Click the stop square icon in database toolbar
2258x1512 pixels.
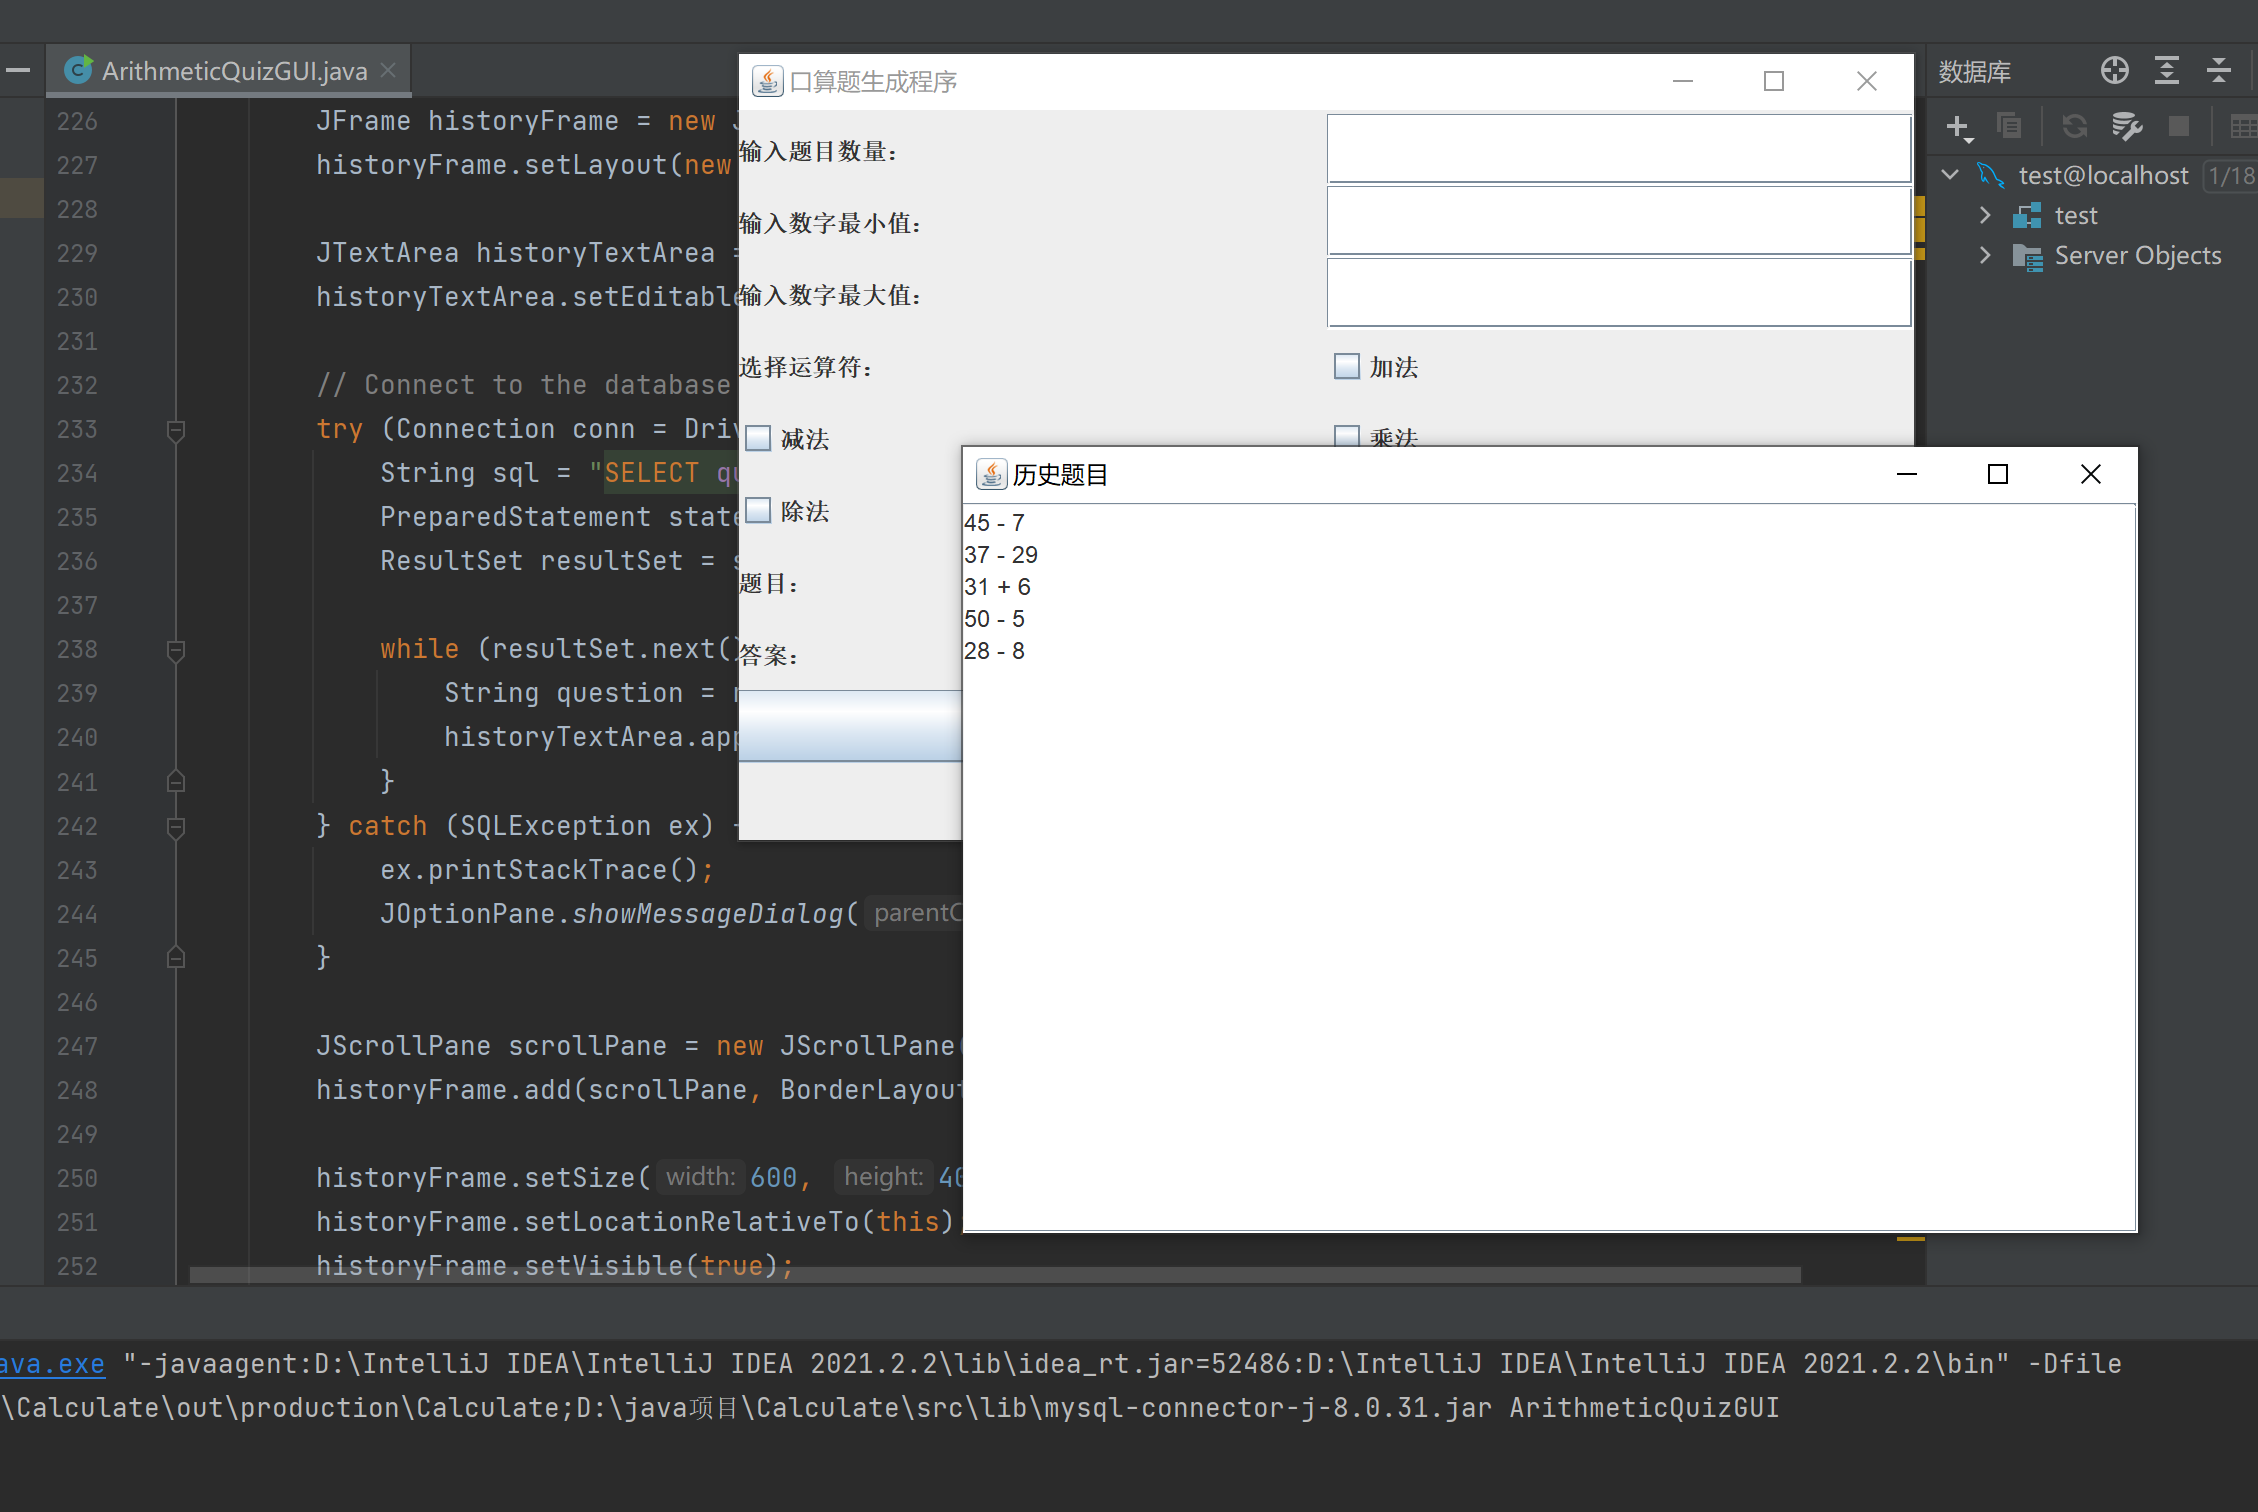[2178, 127]
